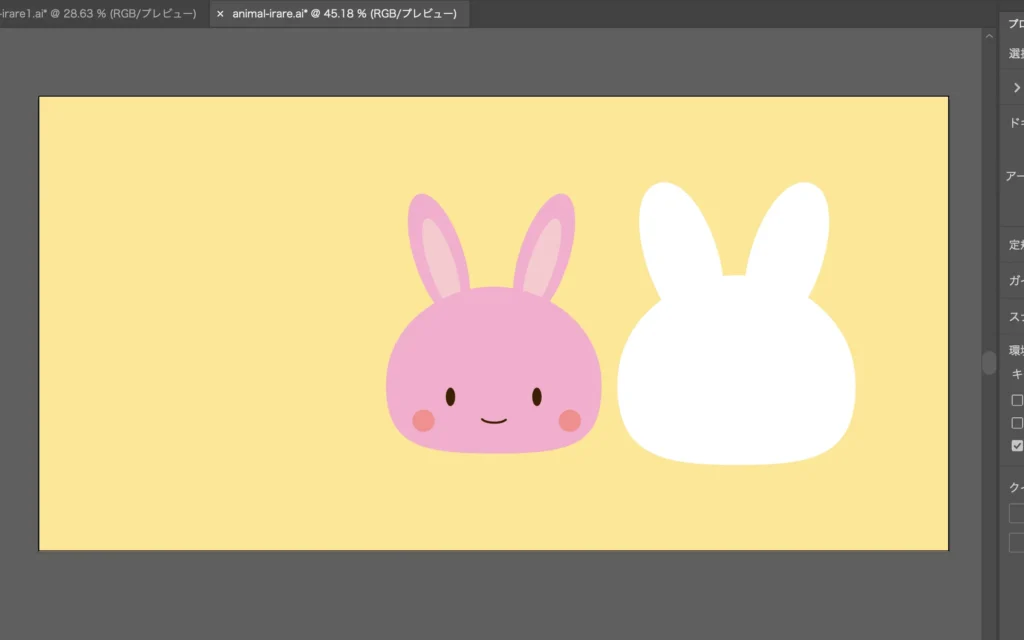Viewport: 1024px width, 640px height.
Task: Click the pink rabbit's smiling mouth
Action: coord(493,421)
